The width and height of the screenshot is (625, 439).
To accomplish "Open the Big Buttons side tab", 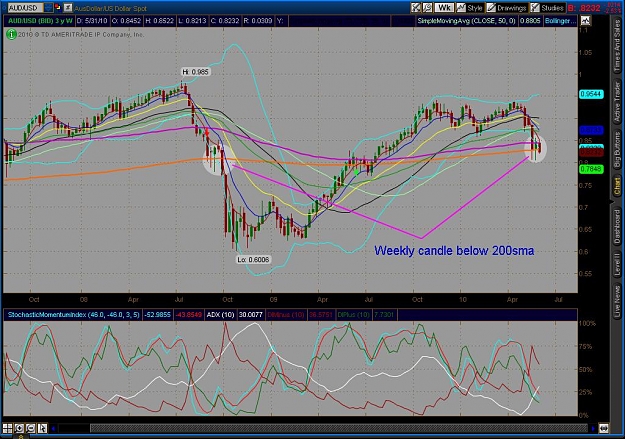I will 617,150.
